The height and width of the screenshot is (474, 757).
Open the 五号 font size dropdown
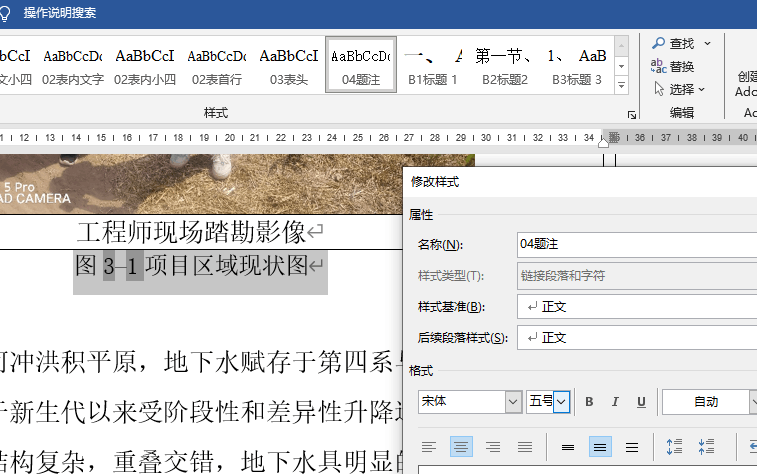pyautogui.click(x=561, y=402)
